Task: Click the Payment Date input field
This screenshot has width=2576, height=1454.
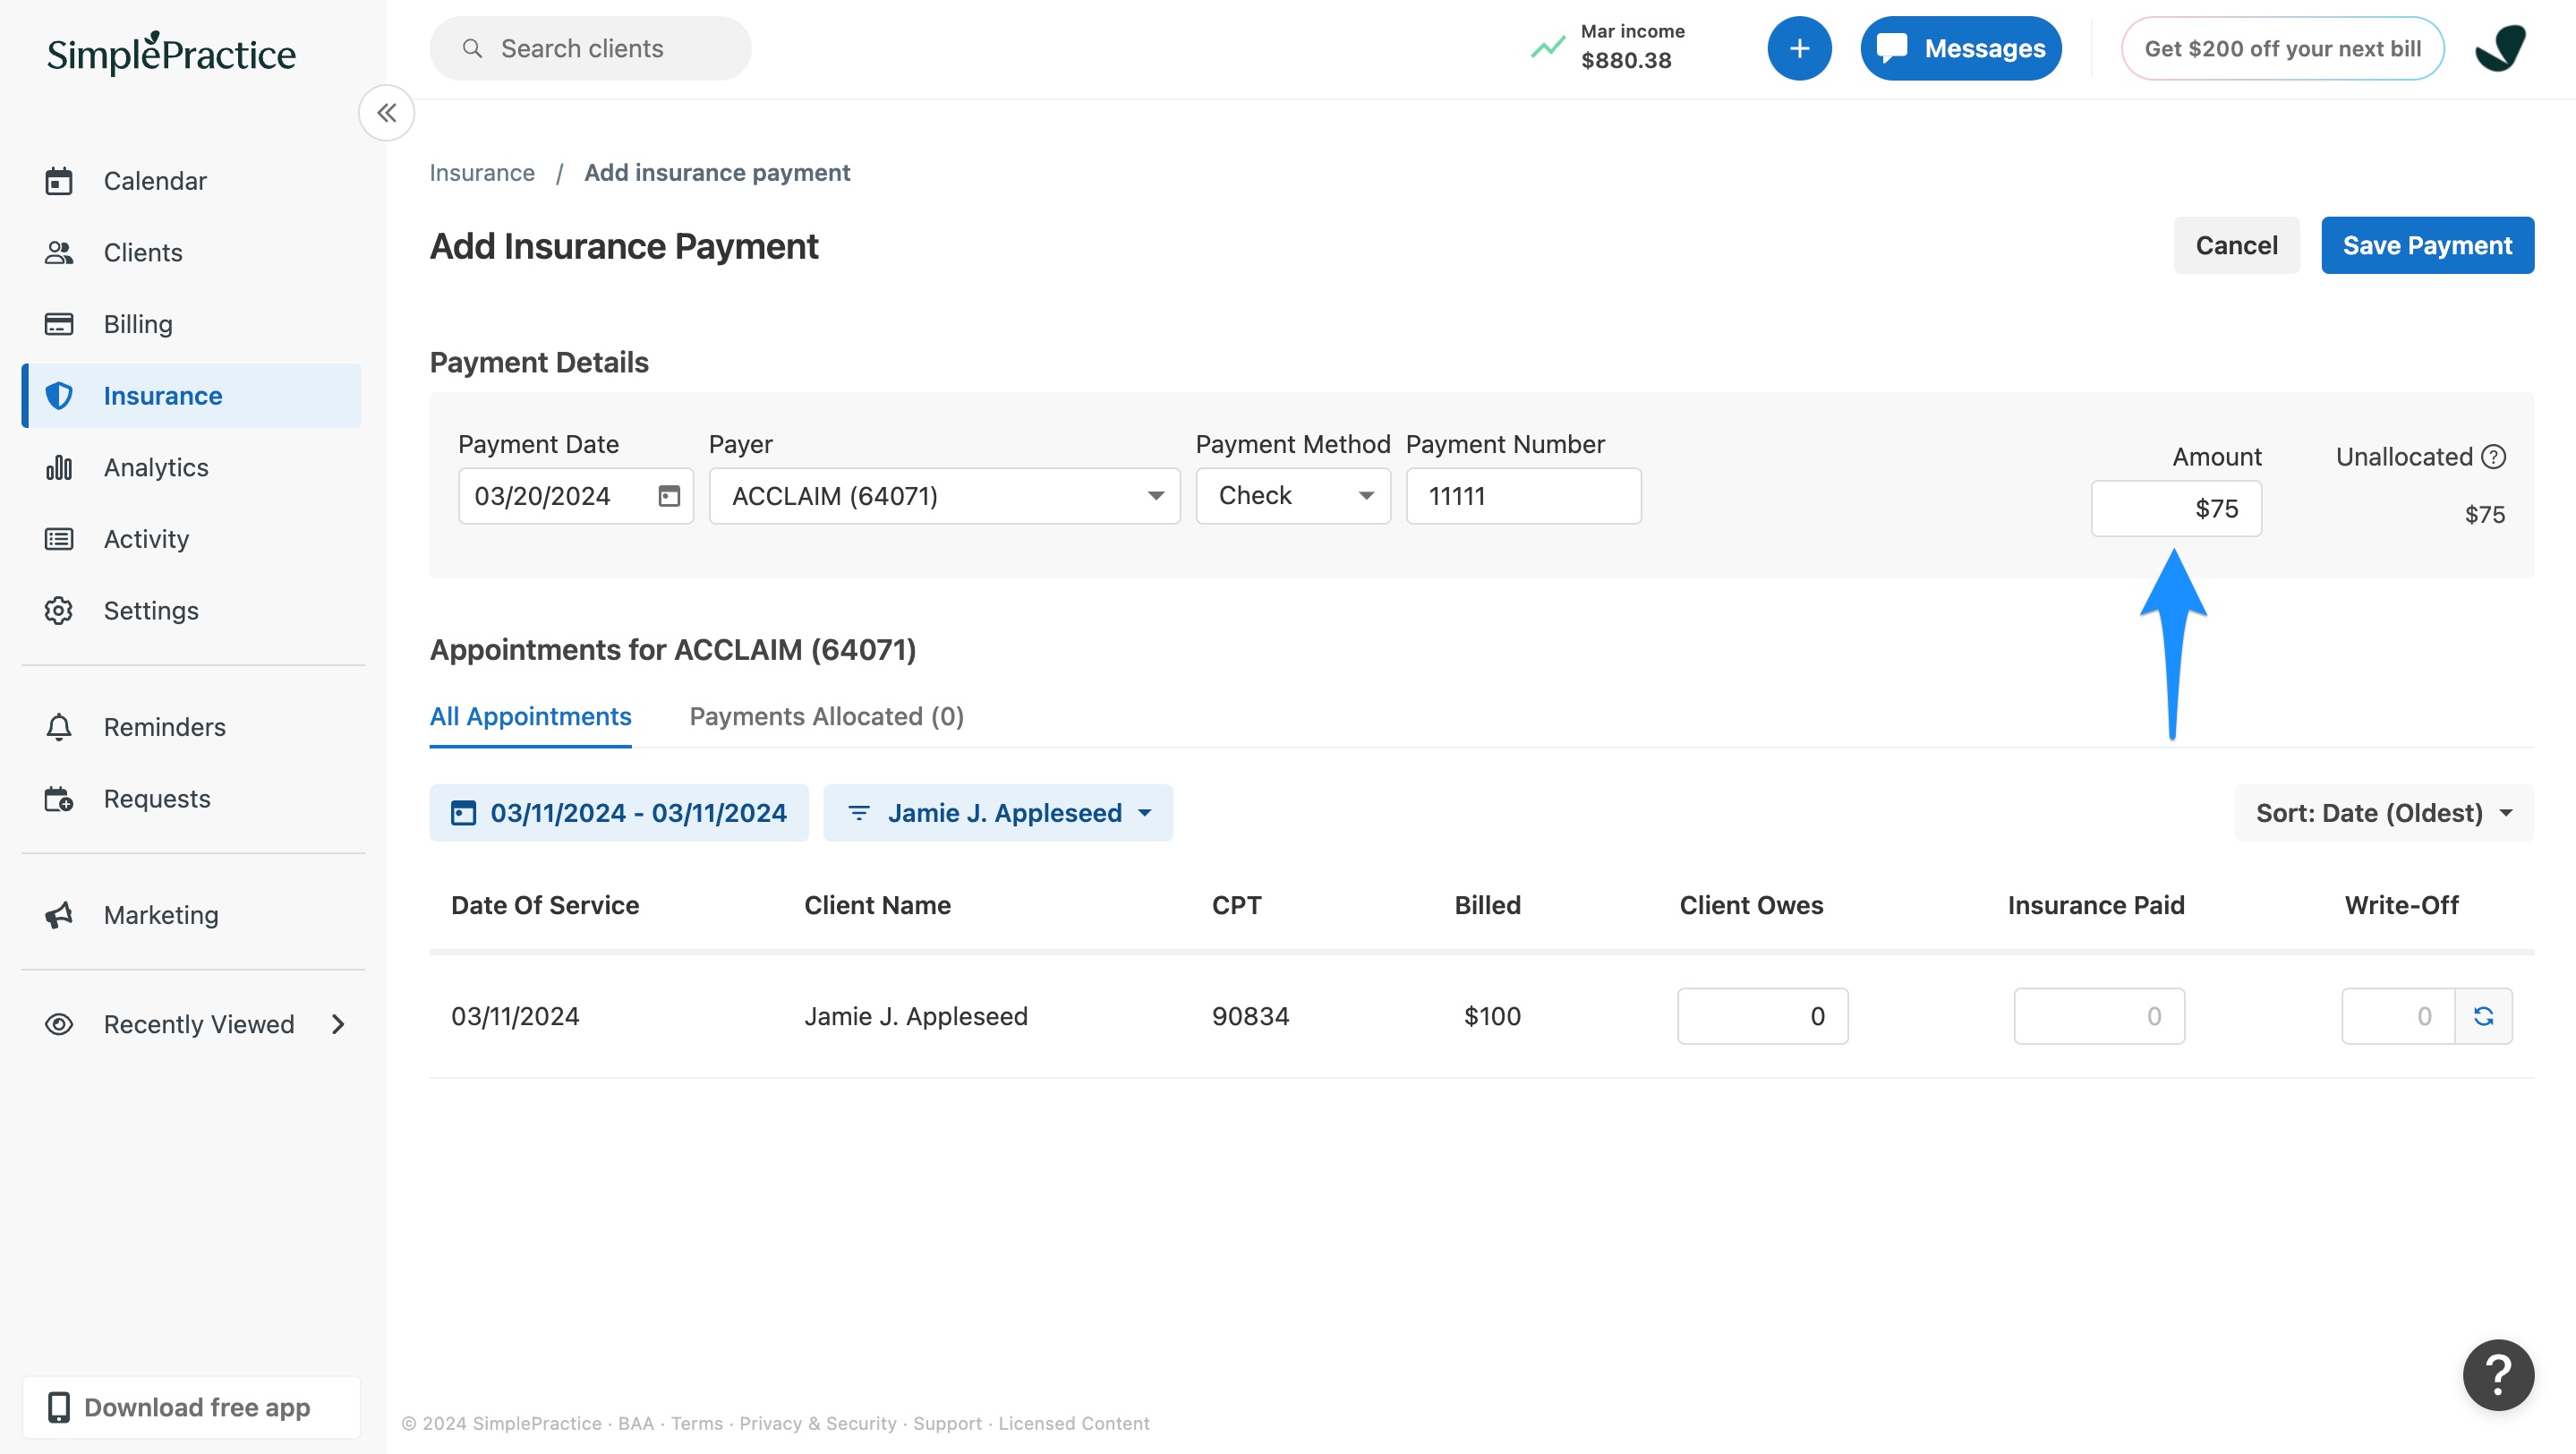Action: [575, 496]
